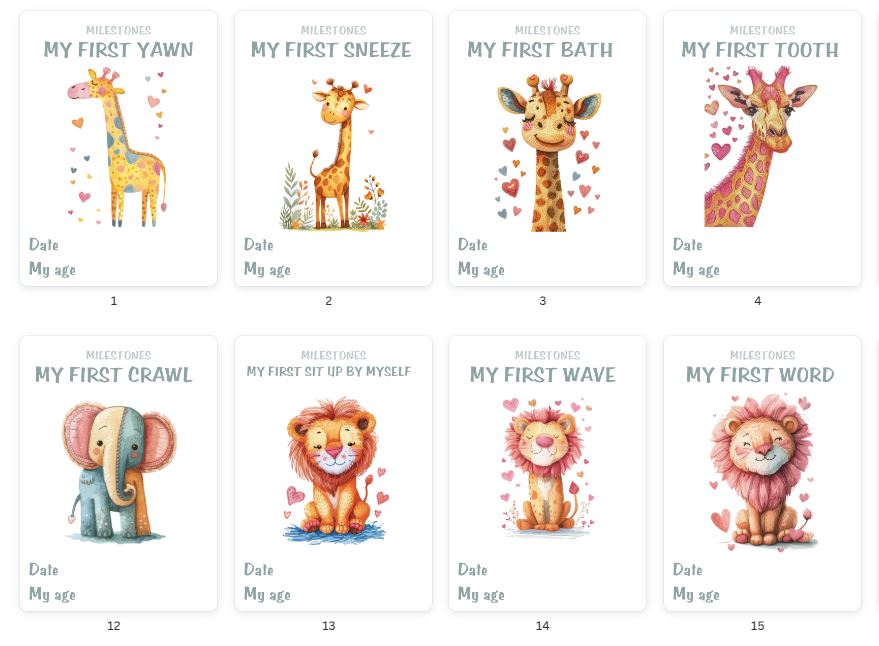Select the My First Sit Up By Myself page

click(333, 473)
